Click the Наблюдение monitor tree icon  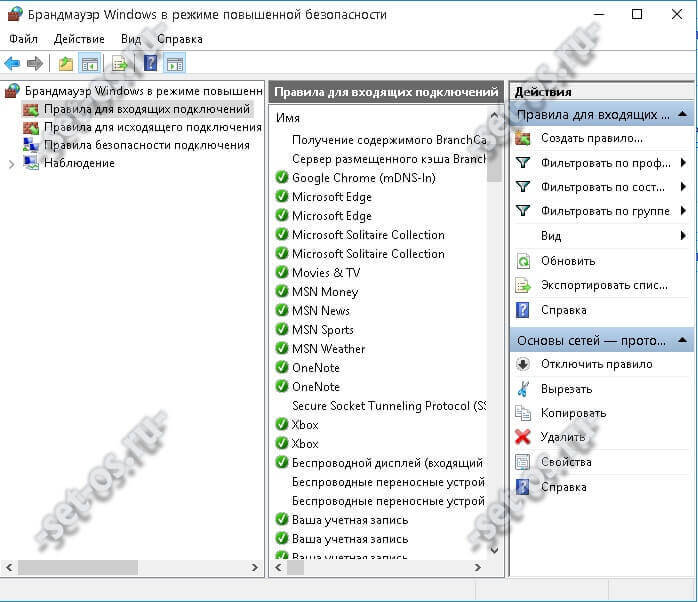[31, 163]
